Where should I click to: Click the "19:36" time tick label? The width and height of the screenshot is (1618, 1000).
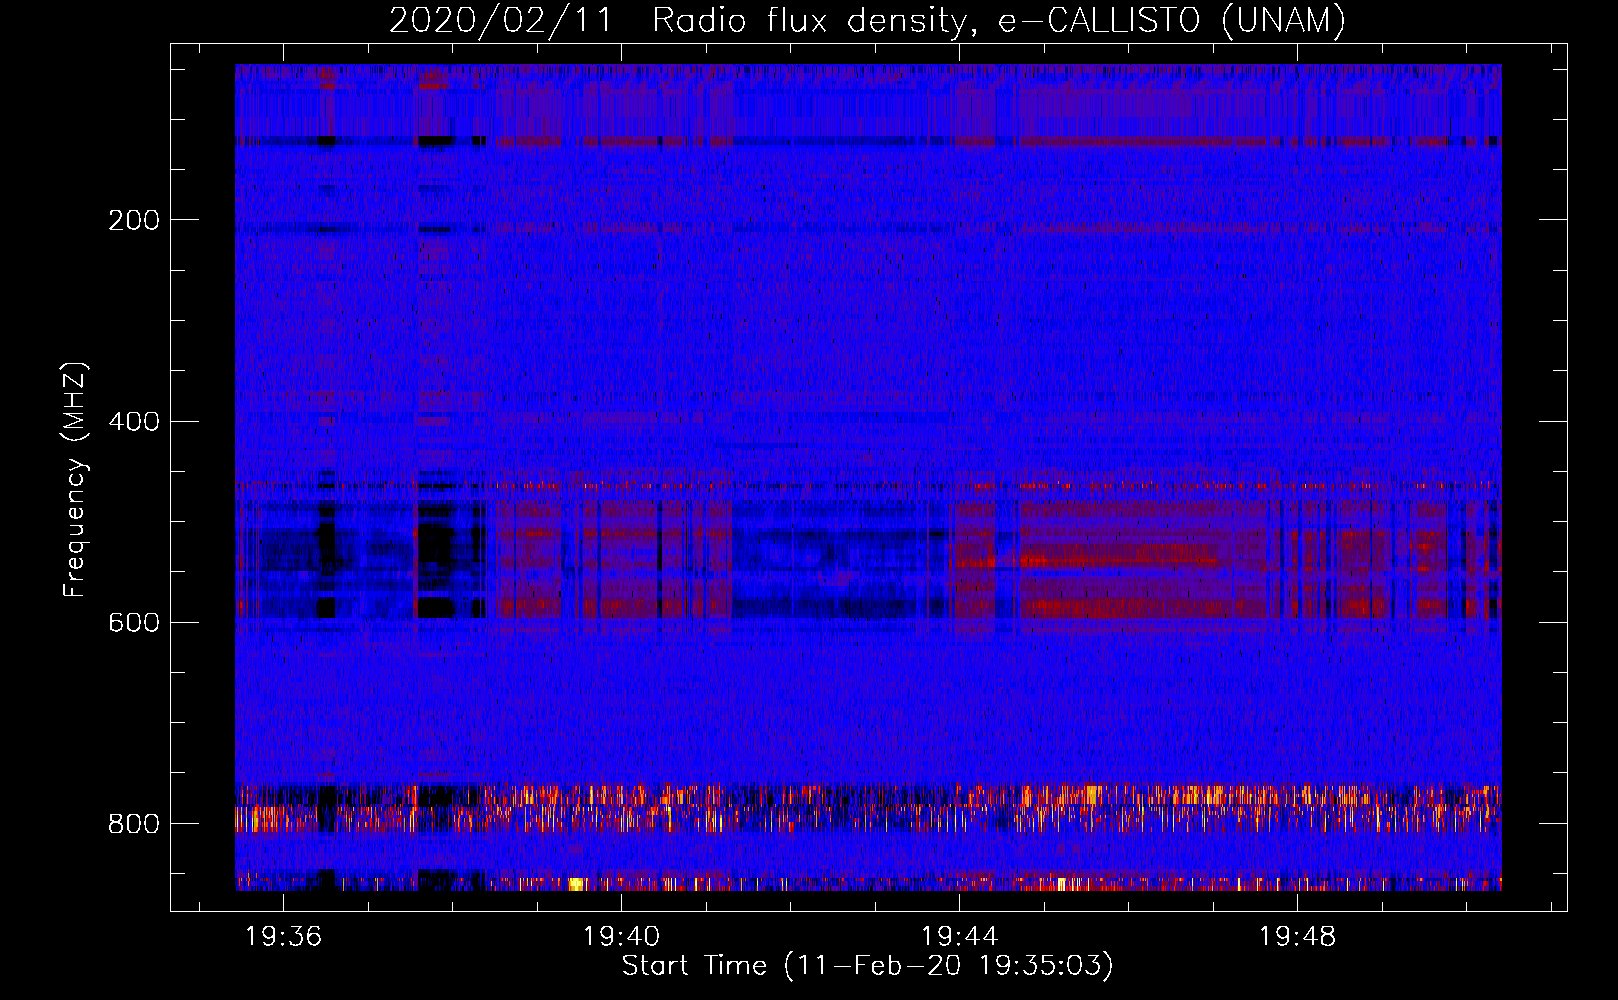284,937
